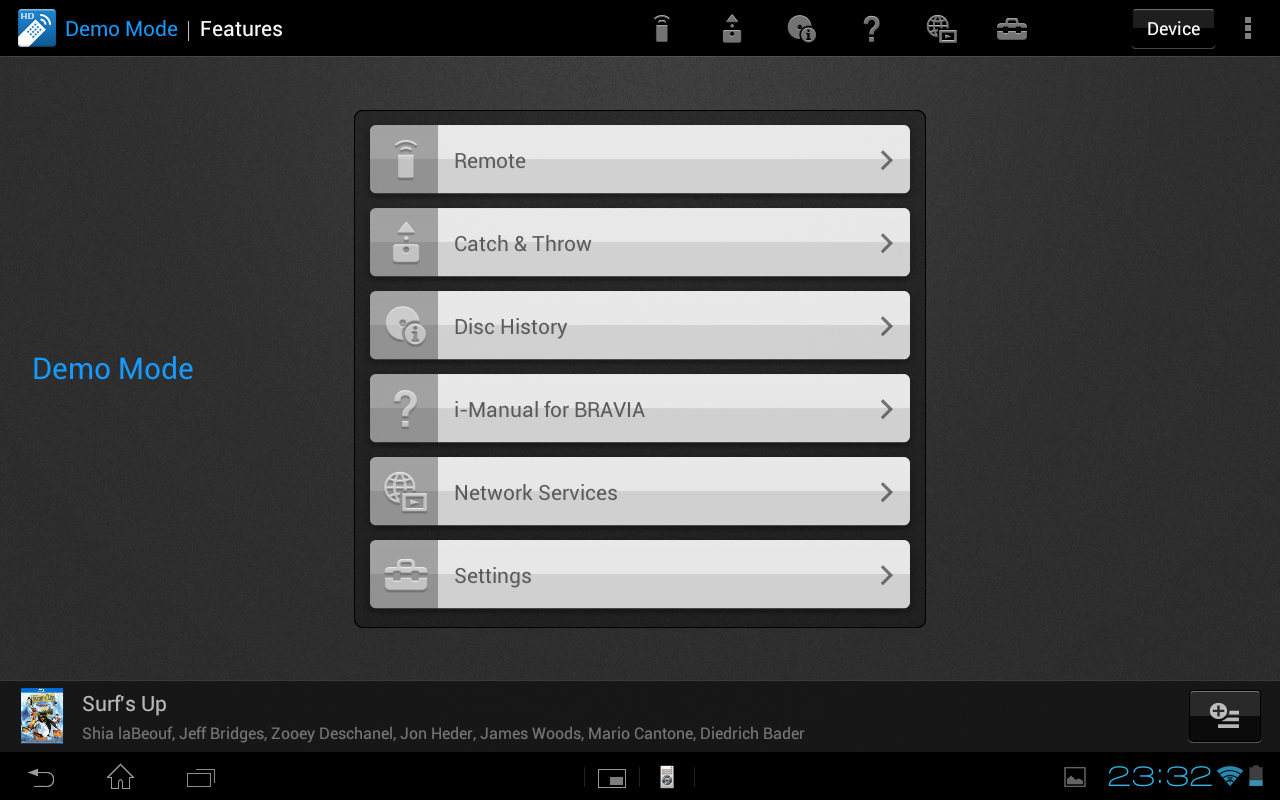Tap the question mark icon in i-Manual row
Screen dimensions: 1280x800
point(405,409)
